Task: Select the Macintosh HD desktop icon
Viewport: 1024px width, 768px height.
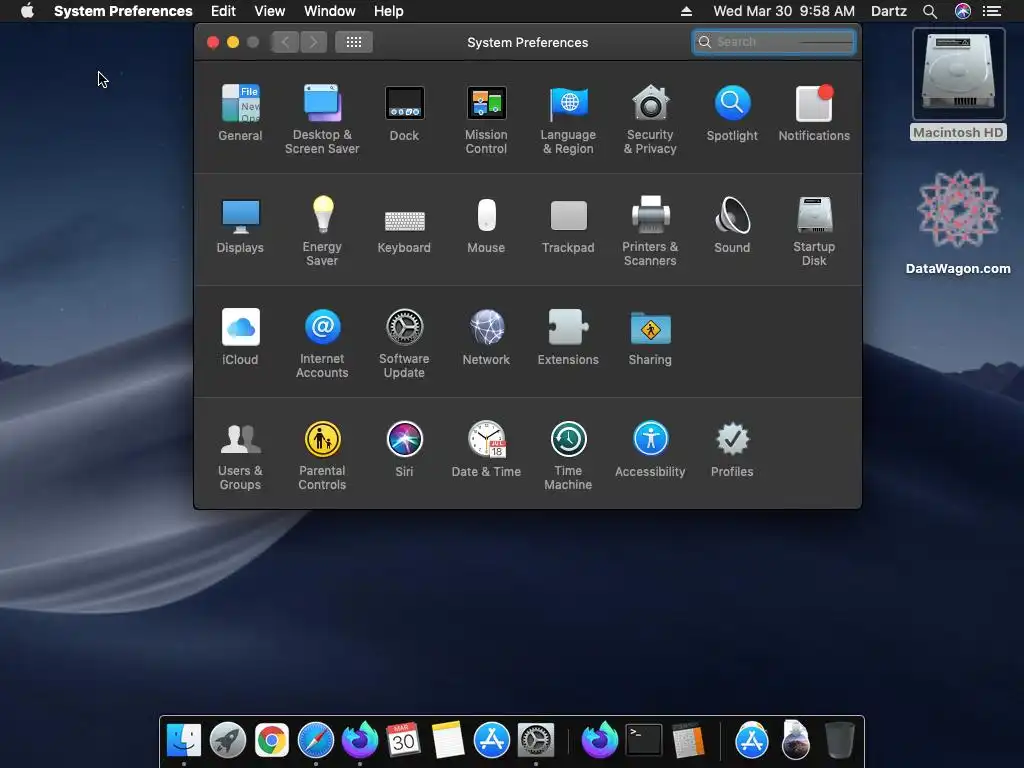Action: 959,84
